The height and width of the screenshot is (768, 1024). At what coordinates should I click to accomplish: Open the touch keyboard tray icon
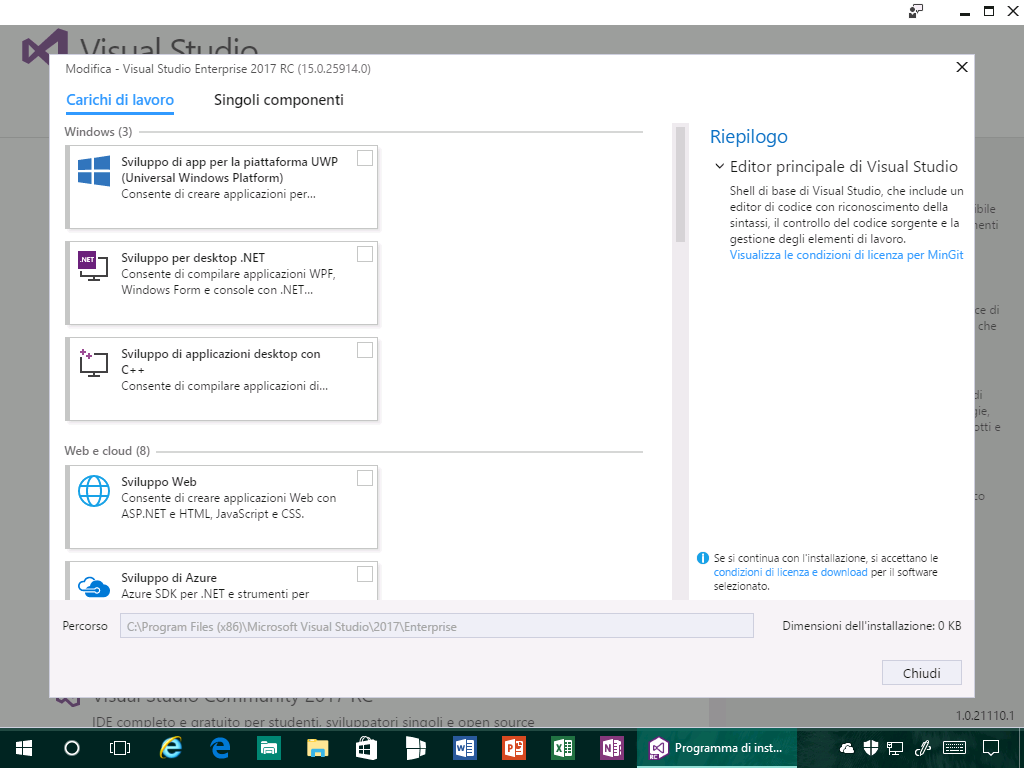(x=955, y=748)
